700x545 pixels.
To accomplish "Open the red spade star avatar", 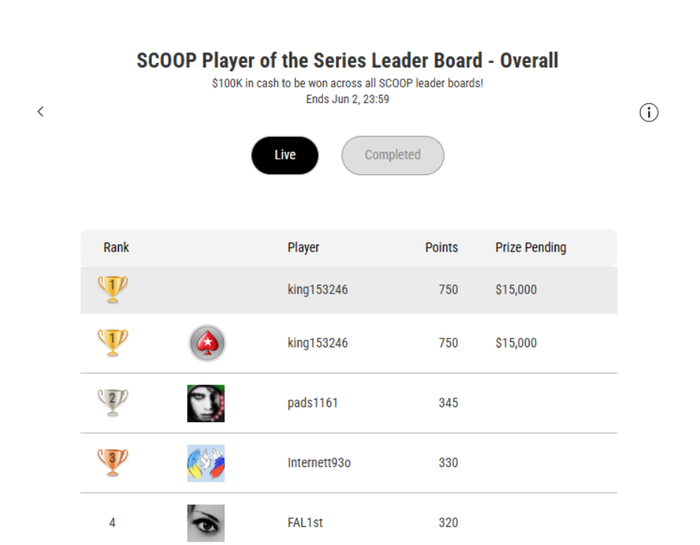I will (207, 343).
